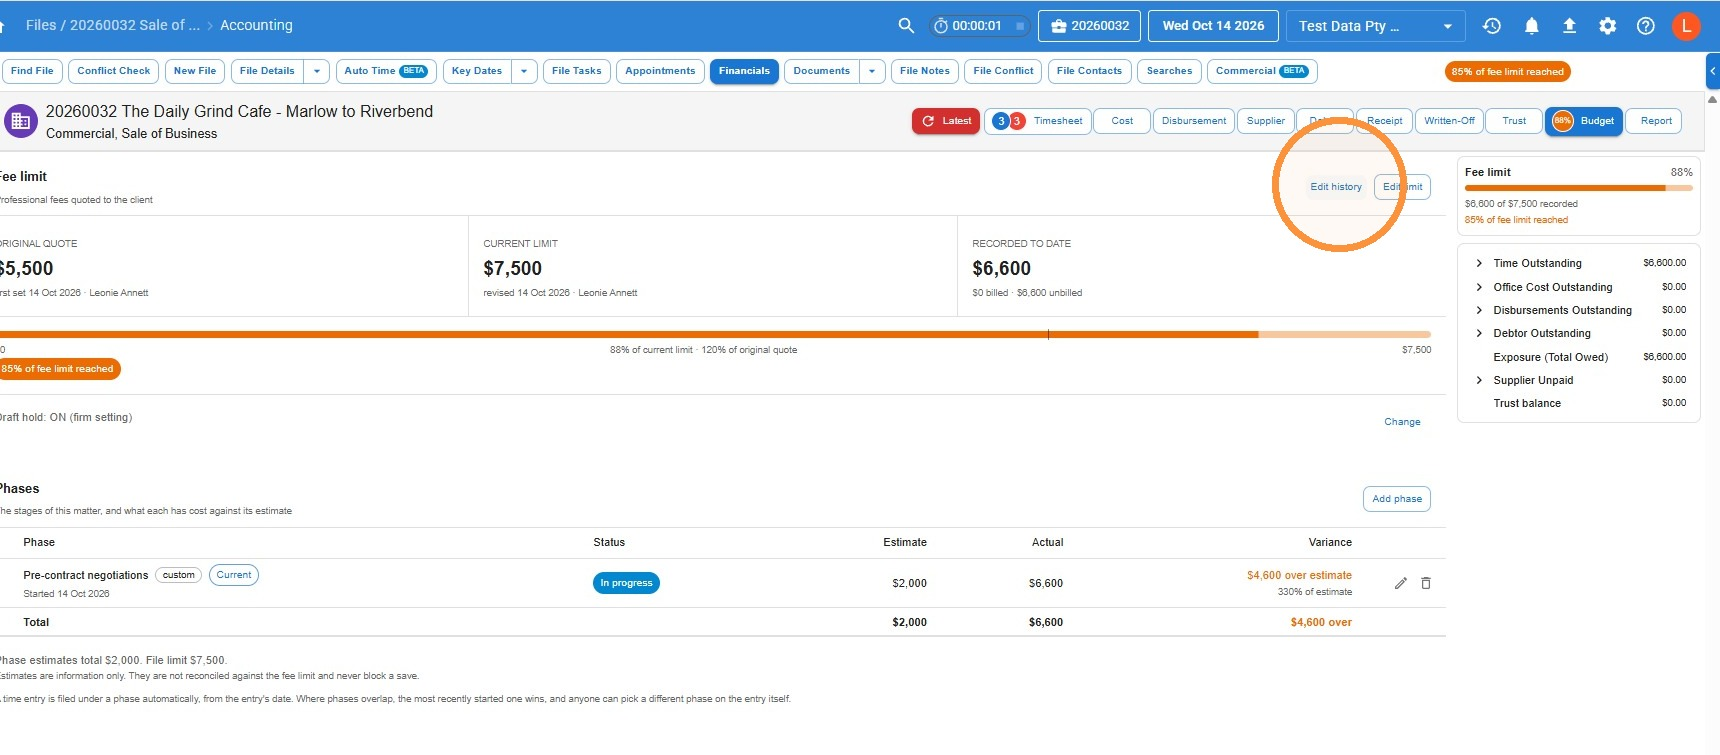Image resolution: width=1720 pixels, height=755 pixels.
Task: Expand Office Cost Outstanding row
Action: click(x=1479, y=287)
